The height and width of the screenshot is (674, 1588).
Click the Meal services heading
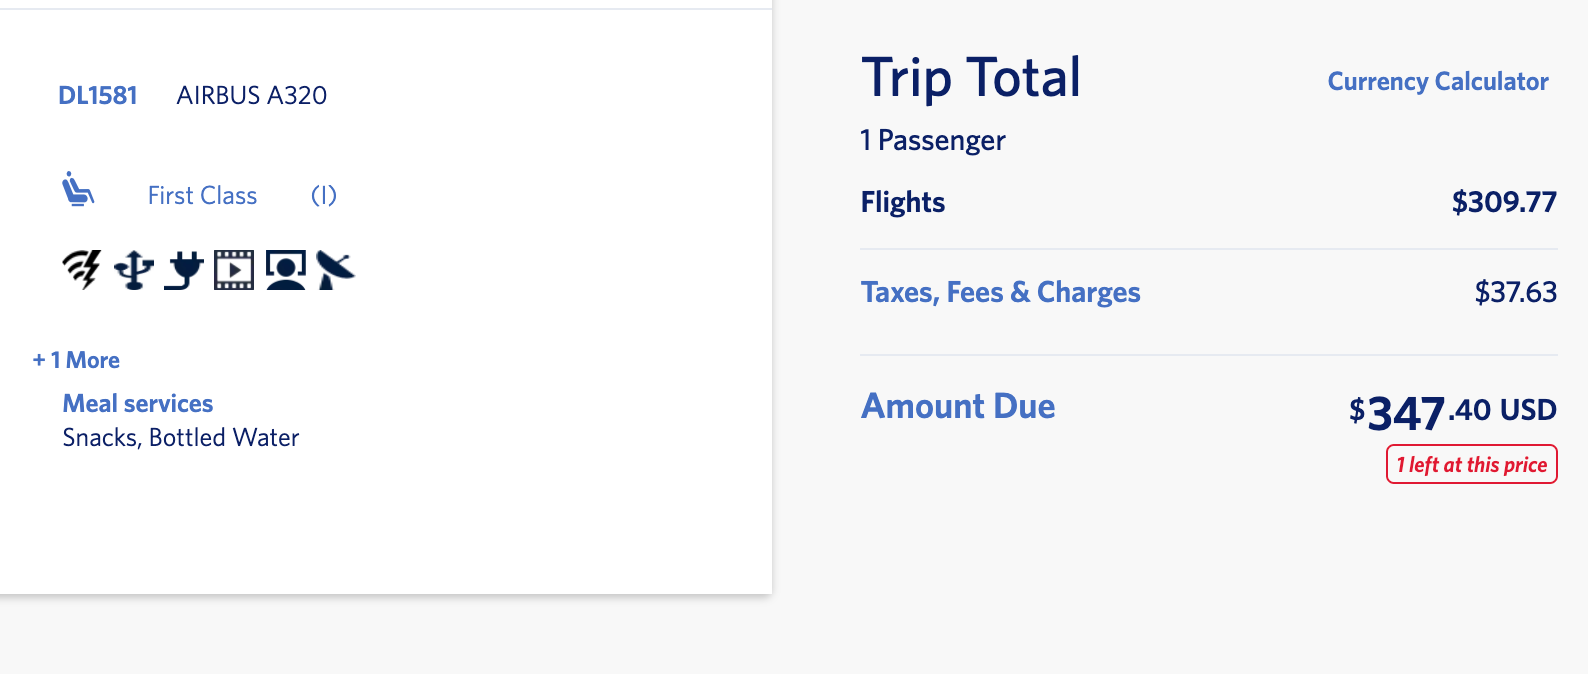138,404
